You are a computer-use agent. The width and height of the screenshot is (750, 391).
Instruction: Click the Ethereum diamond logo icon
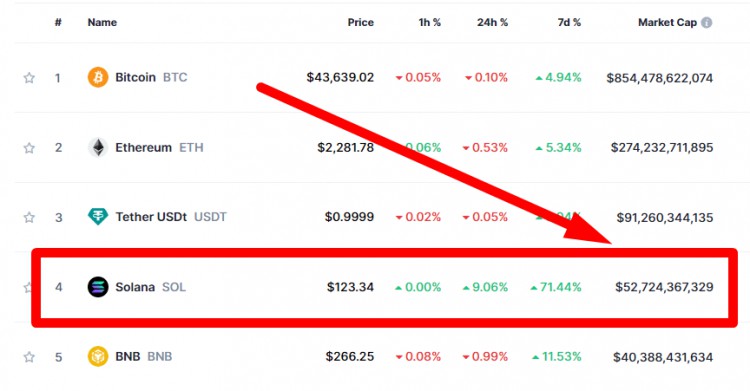pos(98,147)
